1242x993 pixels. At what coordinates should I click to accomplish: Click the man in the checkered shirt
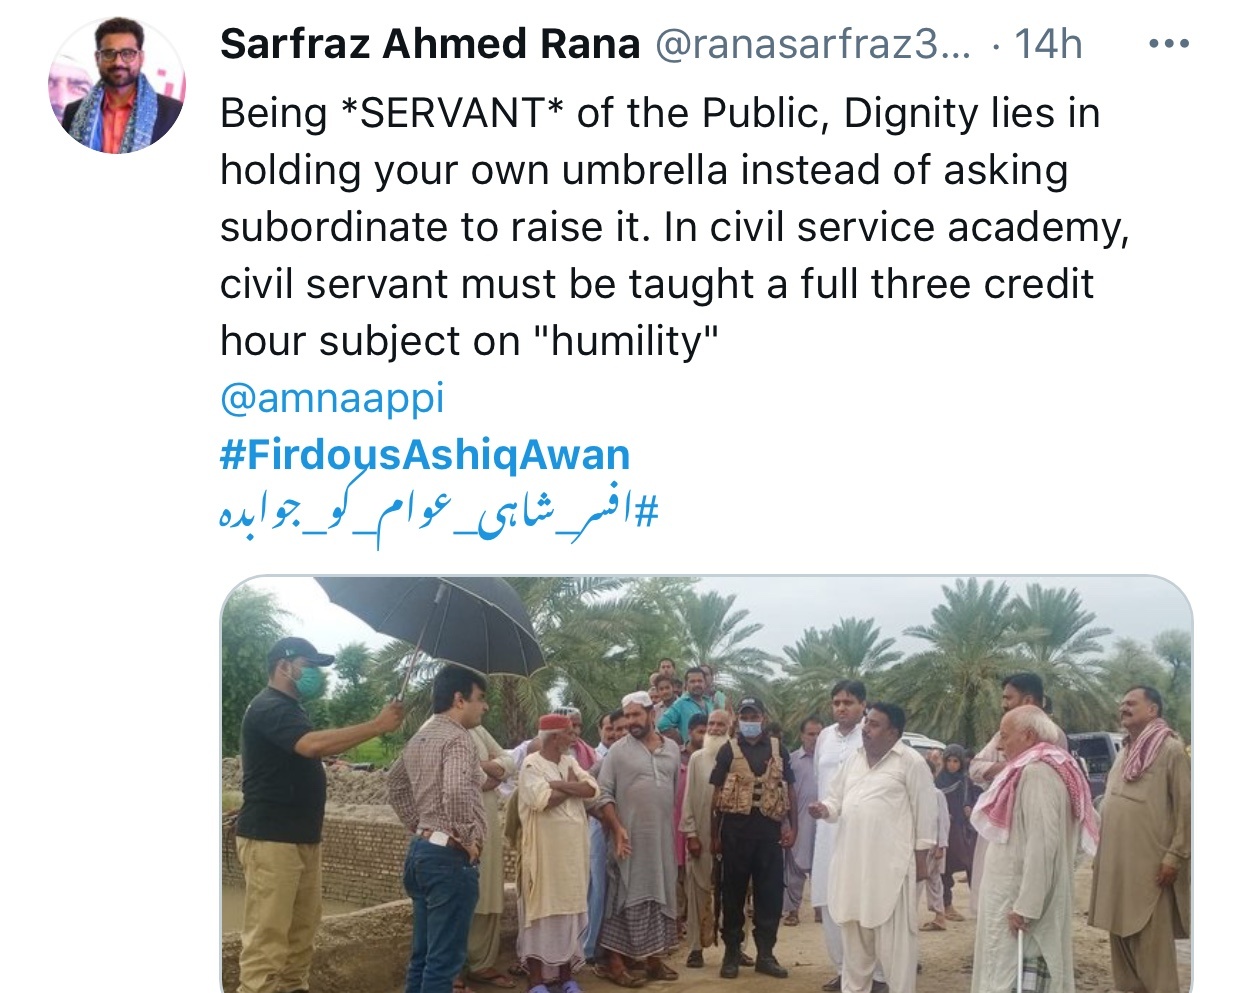click(440, 820)
